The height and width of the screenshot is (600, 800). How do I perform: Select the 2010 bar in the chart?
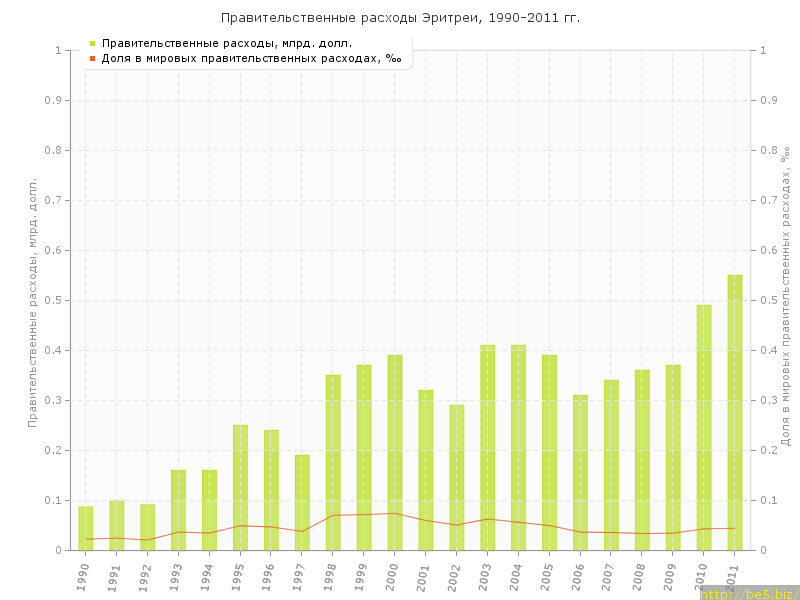(704, 427)
